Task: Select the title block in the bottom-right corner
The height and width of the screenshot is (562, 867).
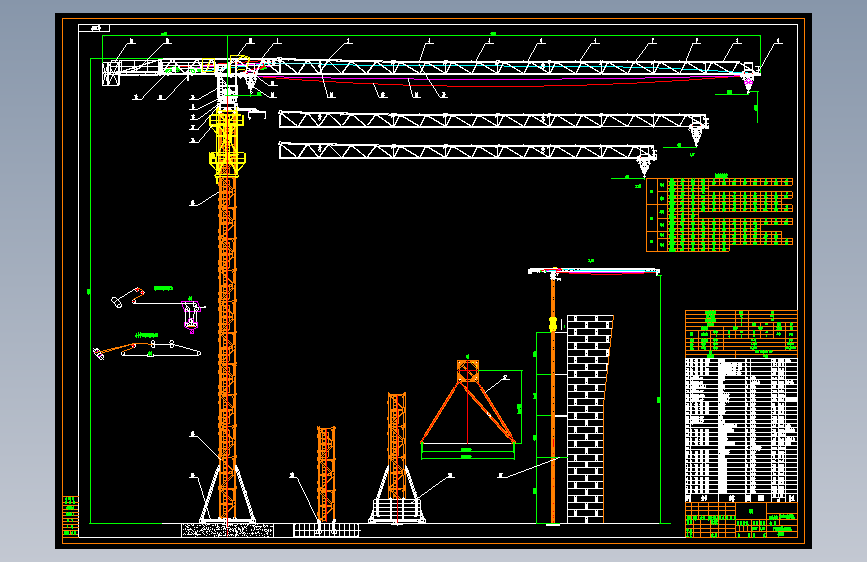Action: pos(741,519)
